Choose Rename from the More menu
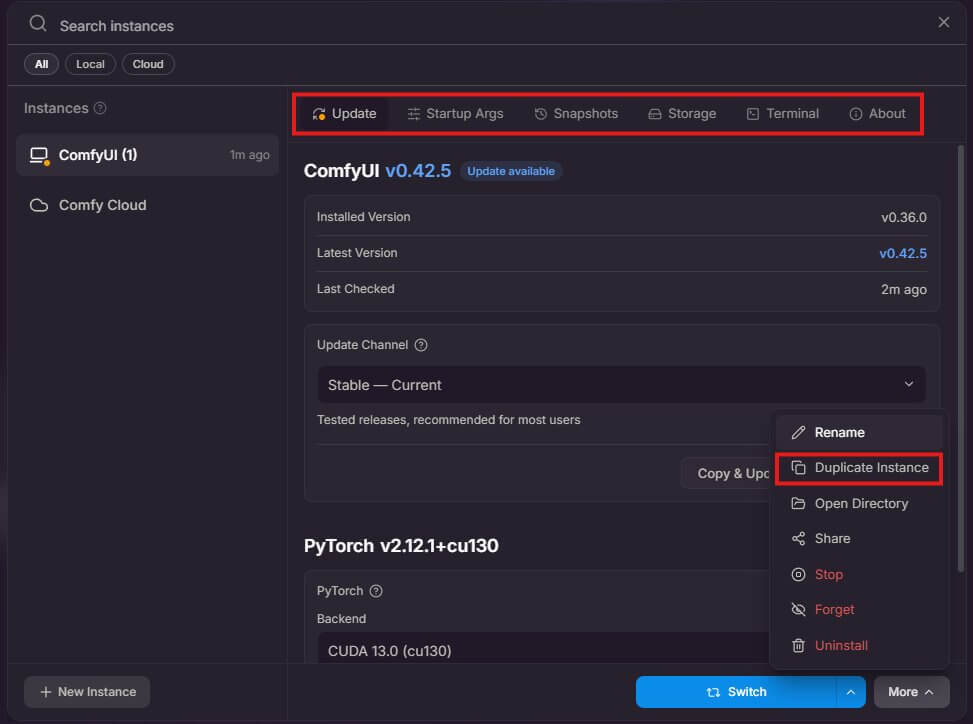The width and height of the screenshot is (973, 724). tap(859, 432)
